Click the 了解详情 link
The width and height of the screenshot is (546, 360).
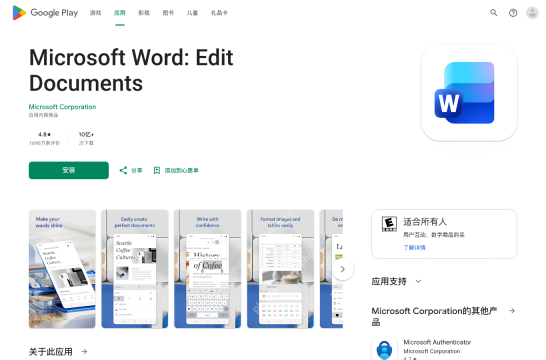tap(414, 248)
